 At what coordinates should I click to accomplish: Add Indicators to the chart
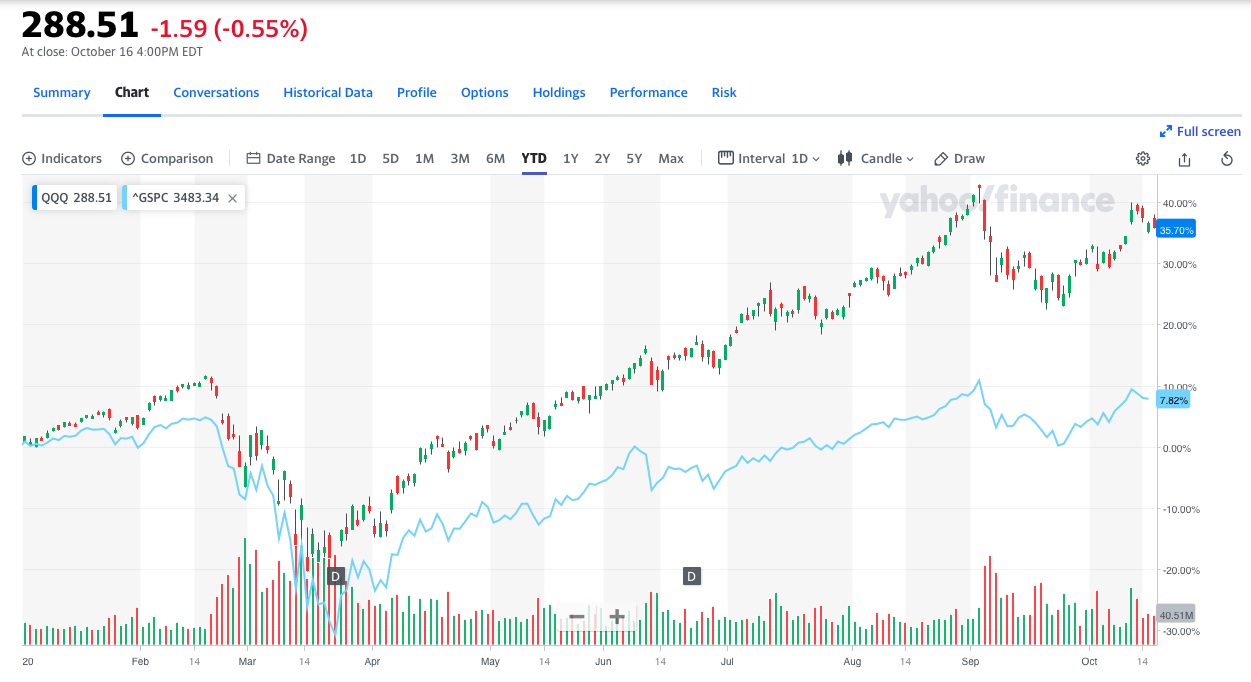tap(62, 159)
